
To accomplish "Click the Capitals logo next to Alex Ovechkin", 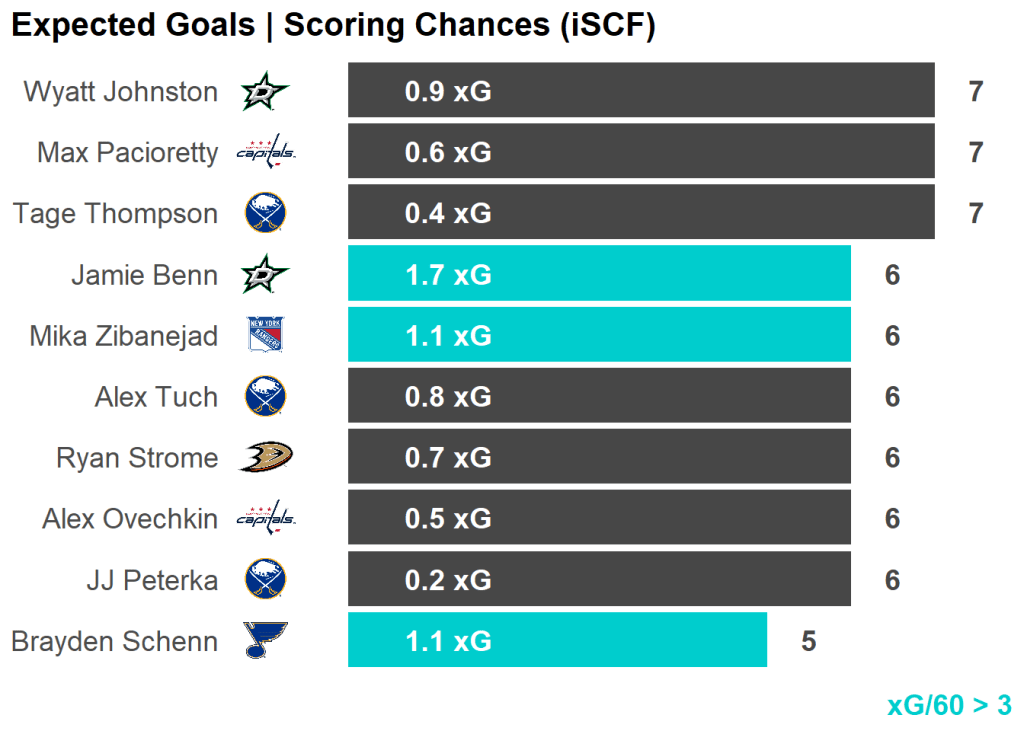I will pos(265,519).
